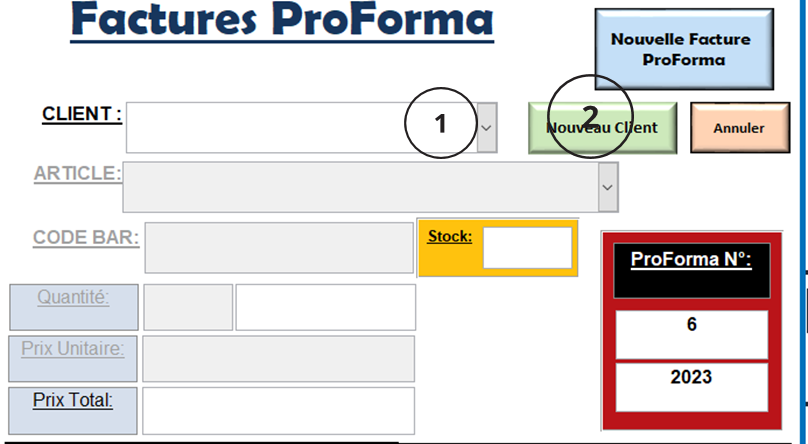Click the Prix Total value field
Image resolution: width=808 pixels, height=444 pixels.
coord(279,411)
